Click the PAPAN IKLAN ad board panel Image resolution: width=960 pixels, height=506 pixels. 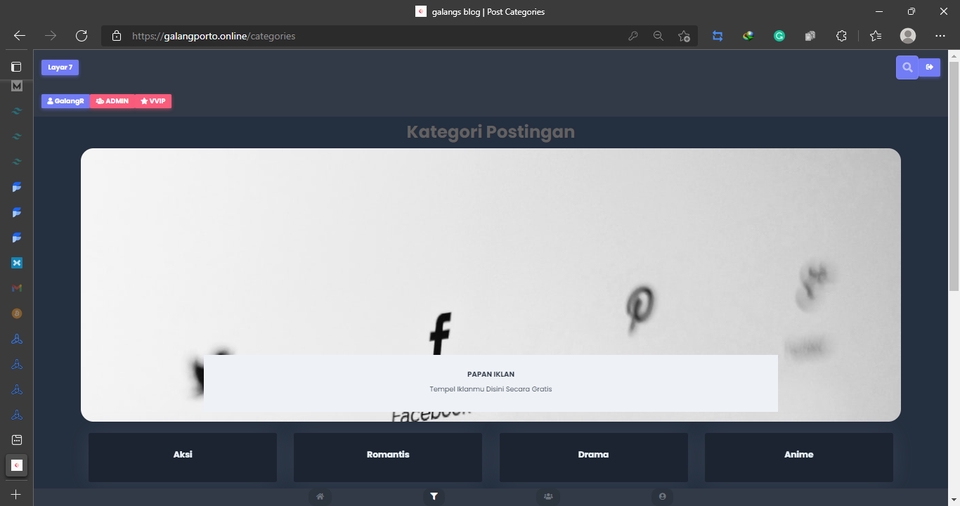coord(490,383)
